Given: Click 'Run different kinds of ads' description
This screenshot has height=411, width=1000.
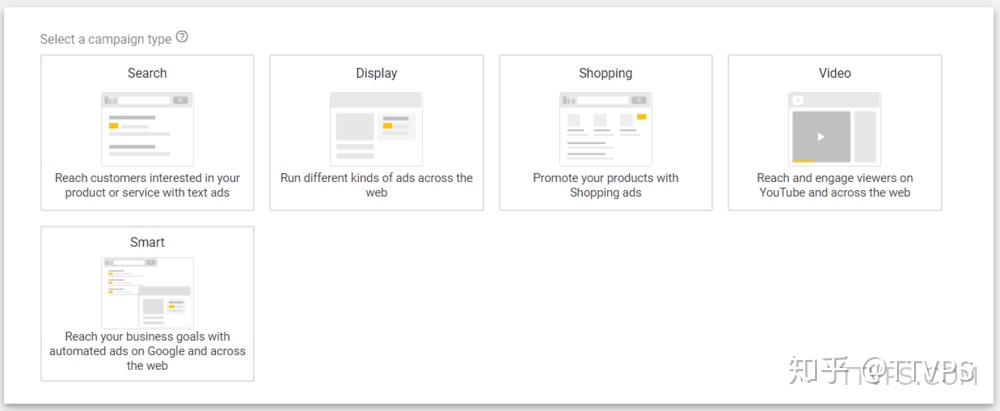Looking at the screenshot, I should pyautogui.click(x=376, y=185).
